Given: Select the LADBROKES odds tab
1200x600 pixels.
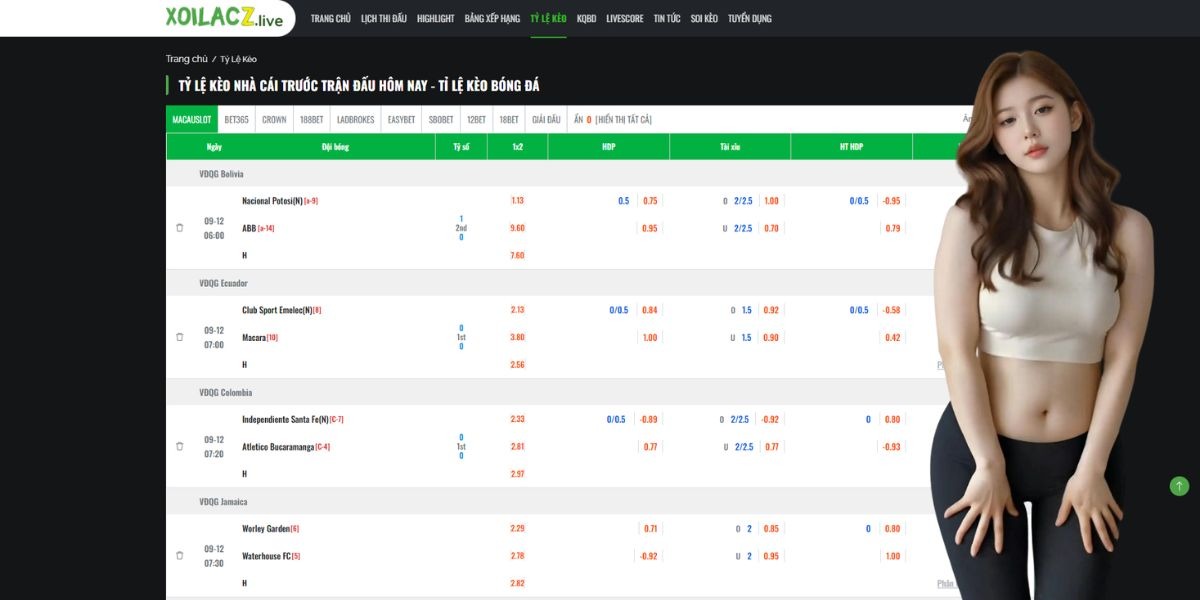Looking at the screenshot, I should [x=355, y=119].
